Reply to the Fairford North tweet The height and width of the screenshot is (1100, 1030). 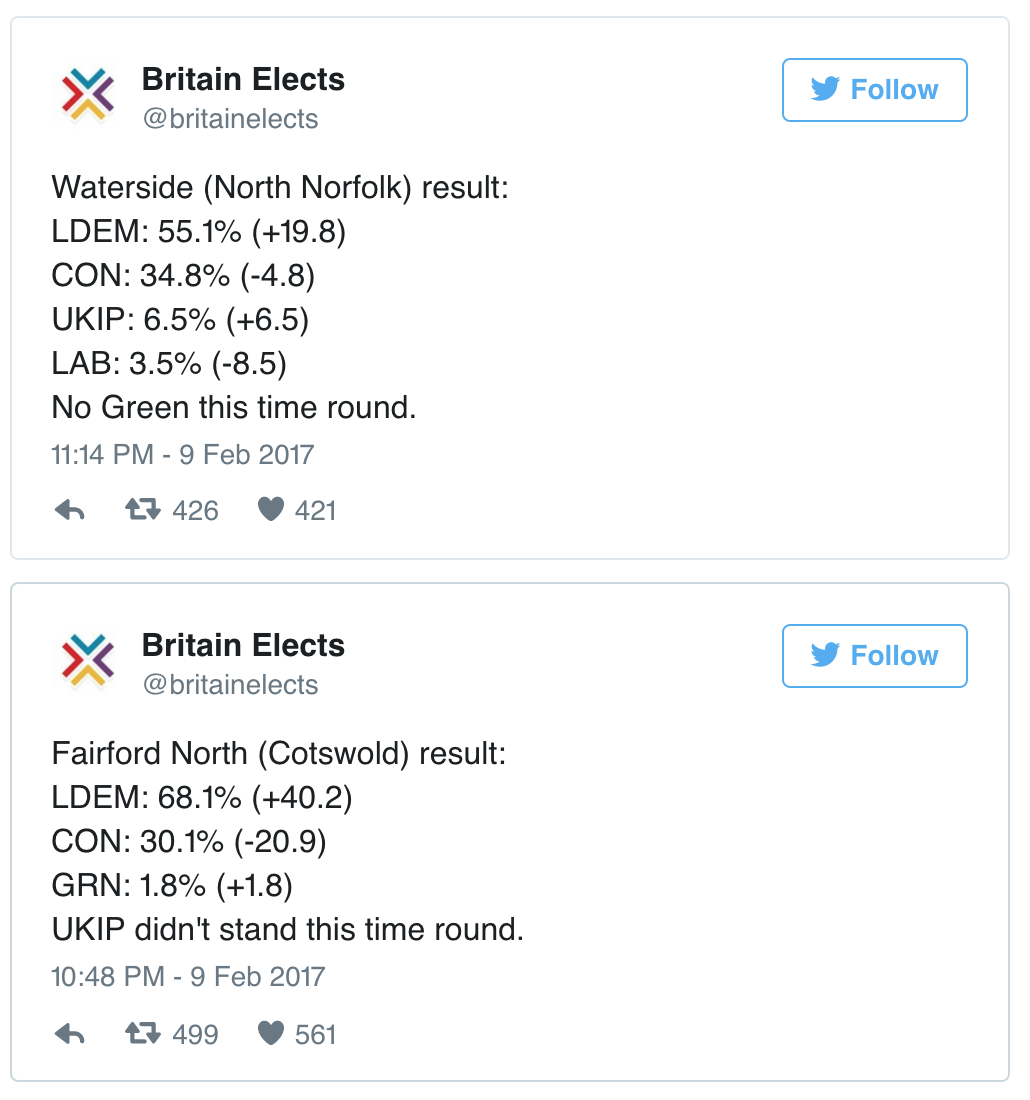(x=69, y=1034)
